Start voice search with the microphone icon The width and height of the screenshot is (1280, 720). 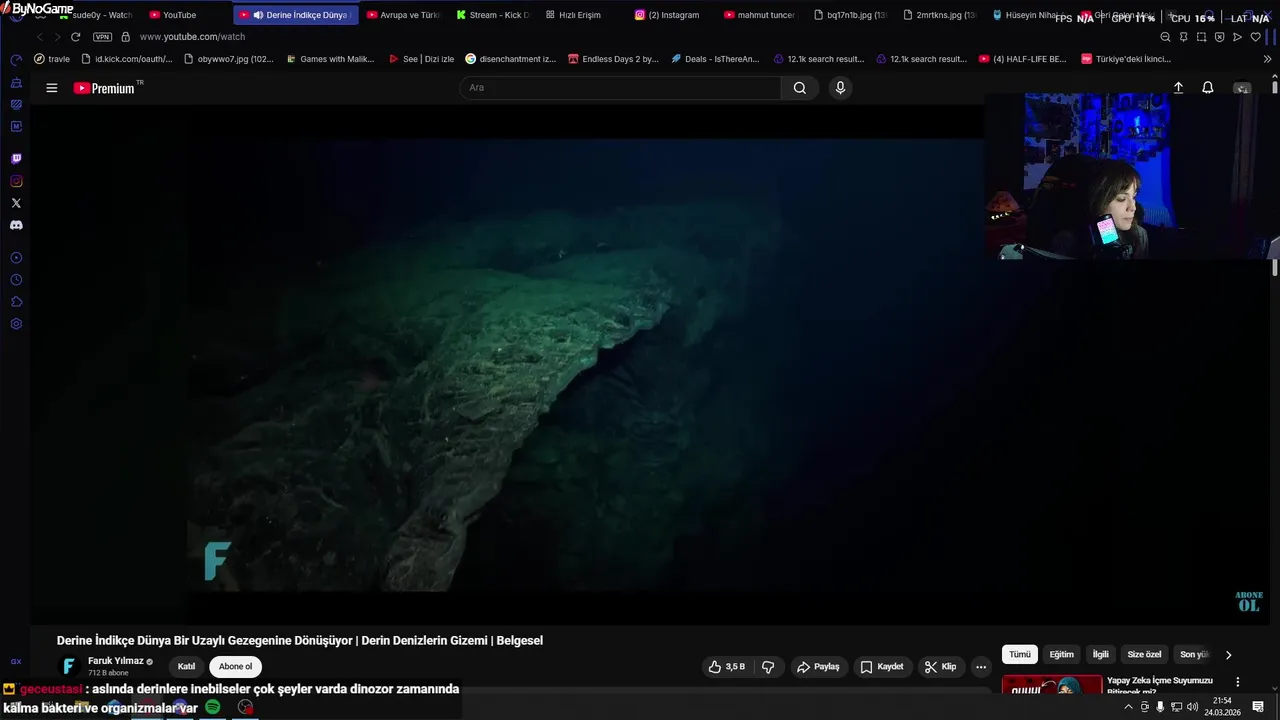[x=840, y=88]
